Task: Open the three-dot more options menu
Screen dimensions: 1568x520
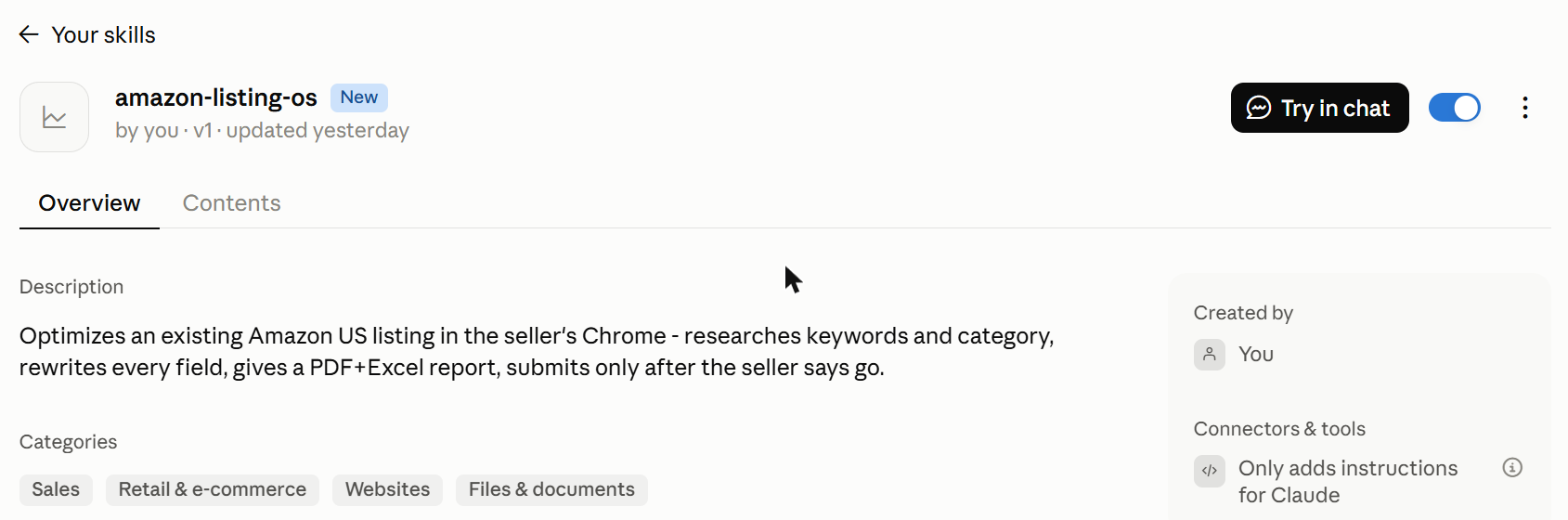Action: [x=1525, y=108]
